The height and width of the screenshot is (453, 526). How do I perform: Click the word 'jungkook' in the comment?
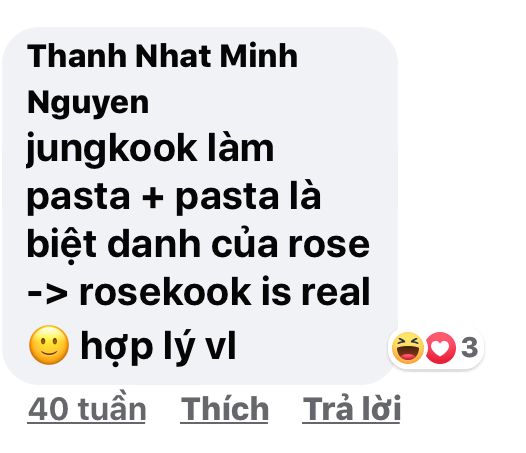111,150
